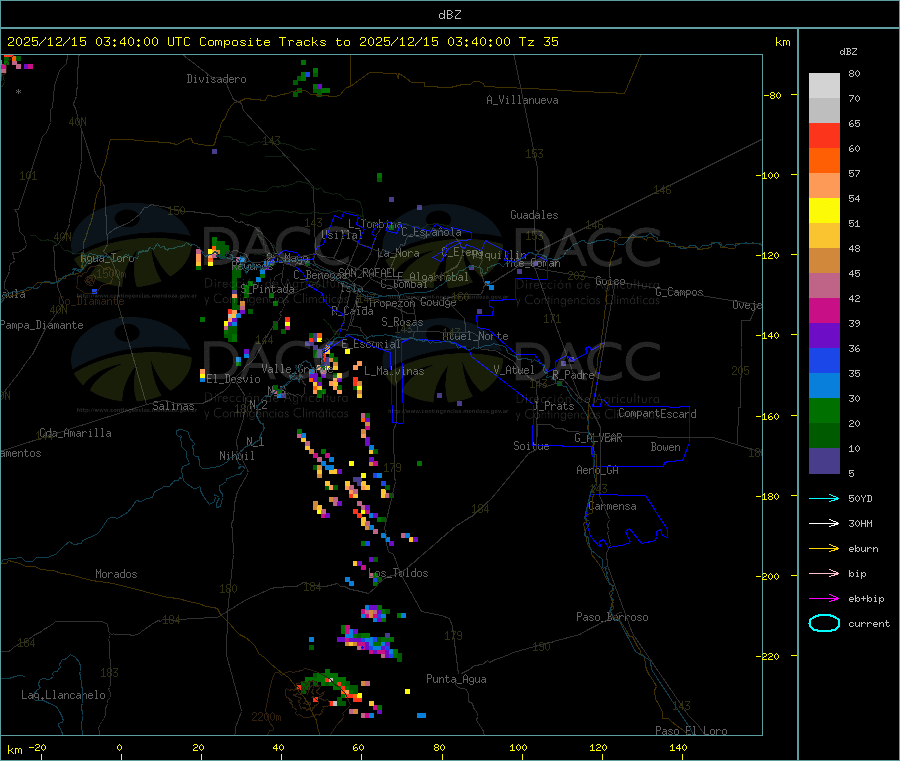Select the purple 36–39 dBZ swatch
The width and height of the screenshot is (900, 761).
coord(824,336)
